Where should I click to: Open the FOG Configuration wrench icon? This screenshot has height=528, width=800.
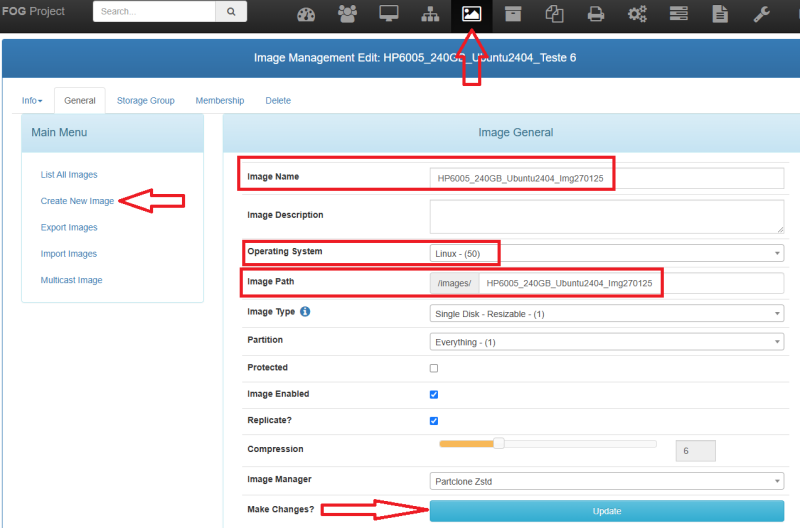[762, 14]
